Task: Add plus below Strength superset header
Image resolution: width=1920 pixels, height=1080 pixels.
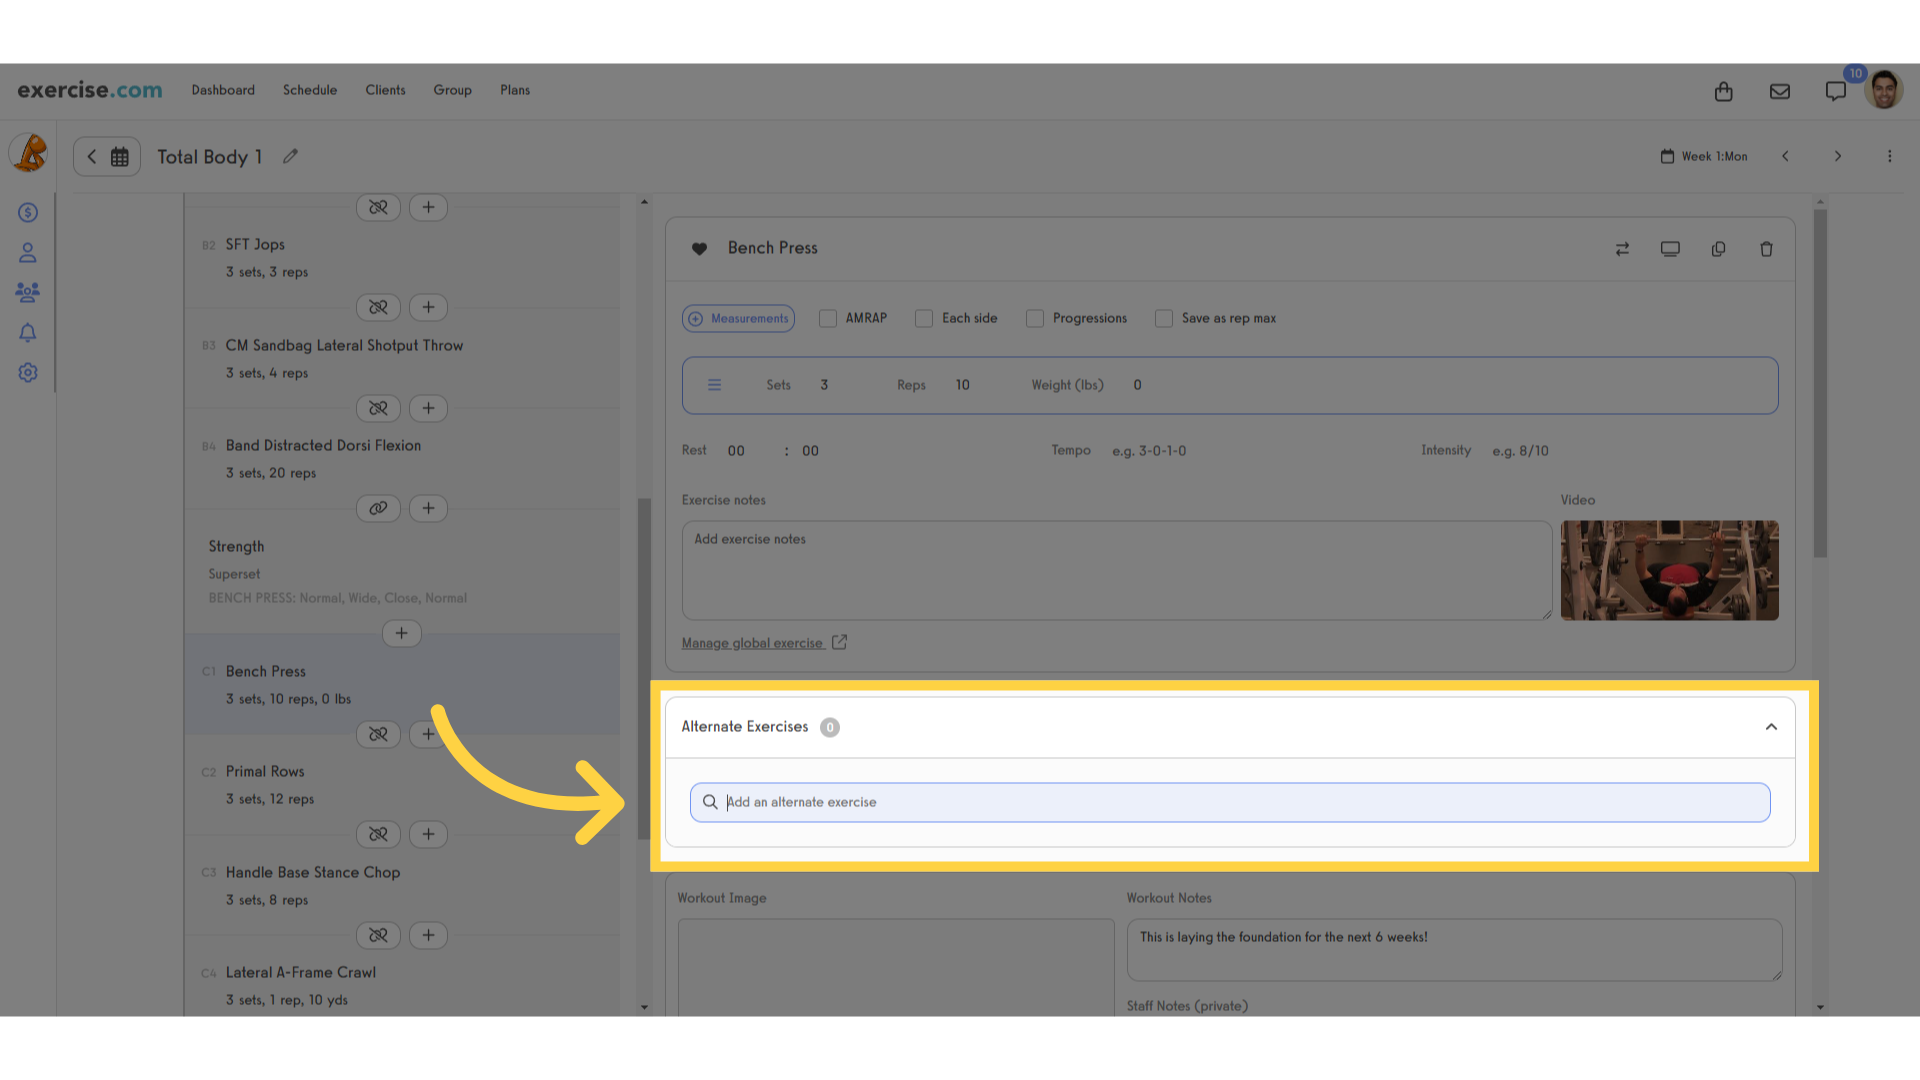Action: point(401,633)
